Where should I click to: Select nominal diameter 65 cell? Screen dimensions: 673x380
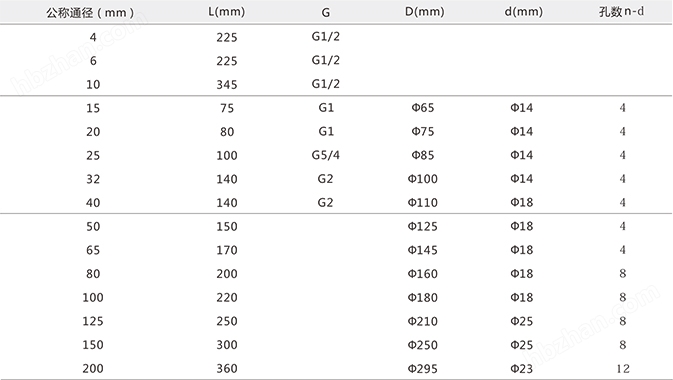point(93,250)
